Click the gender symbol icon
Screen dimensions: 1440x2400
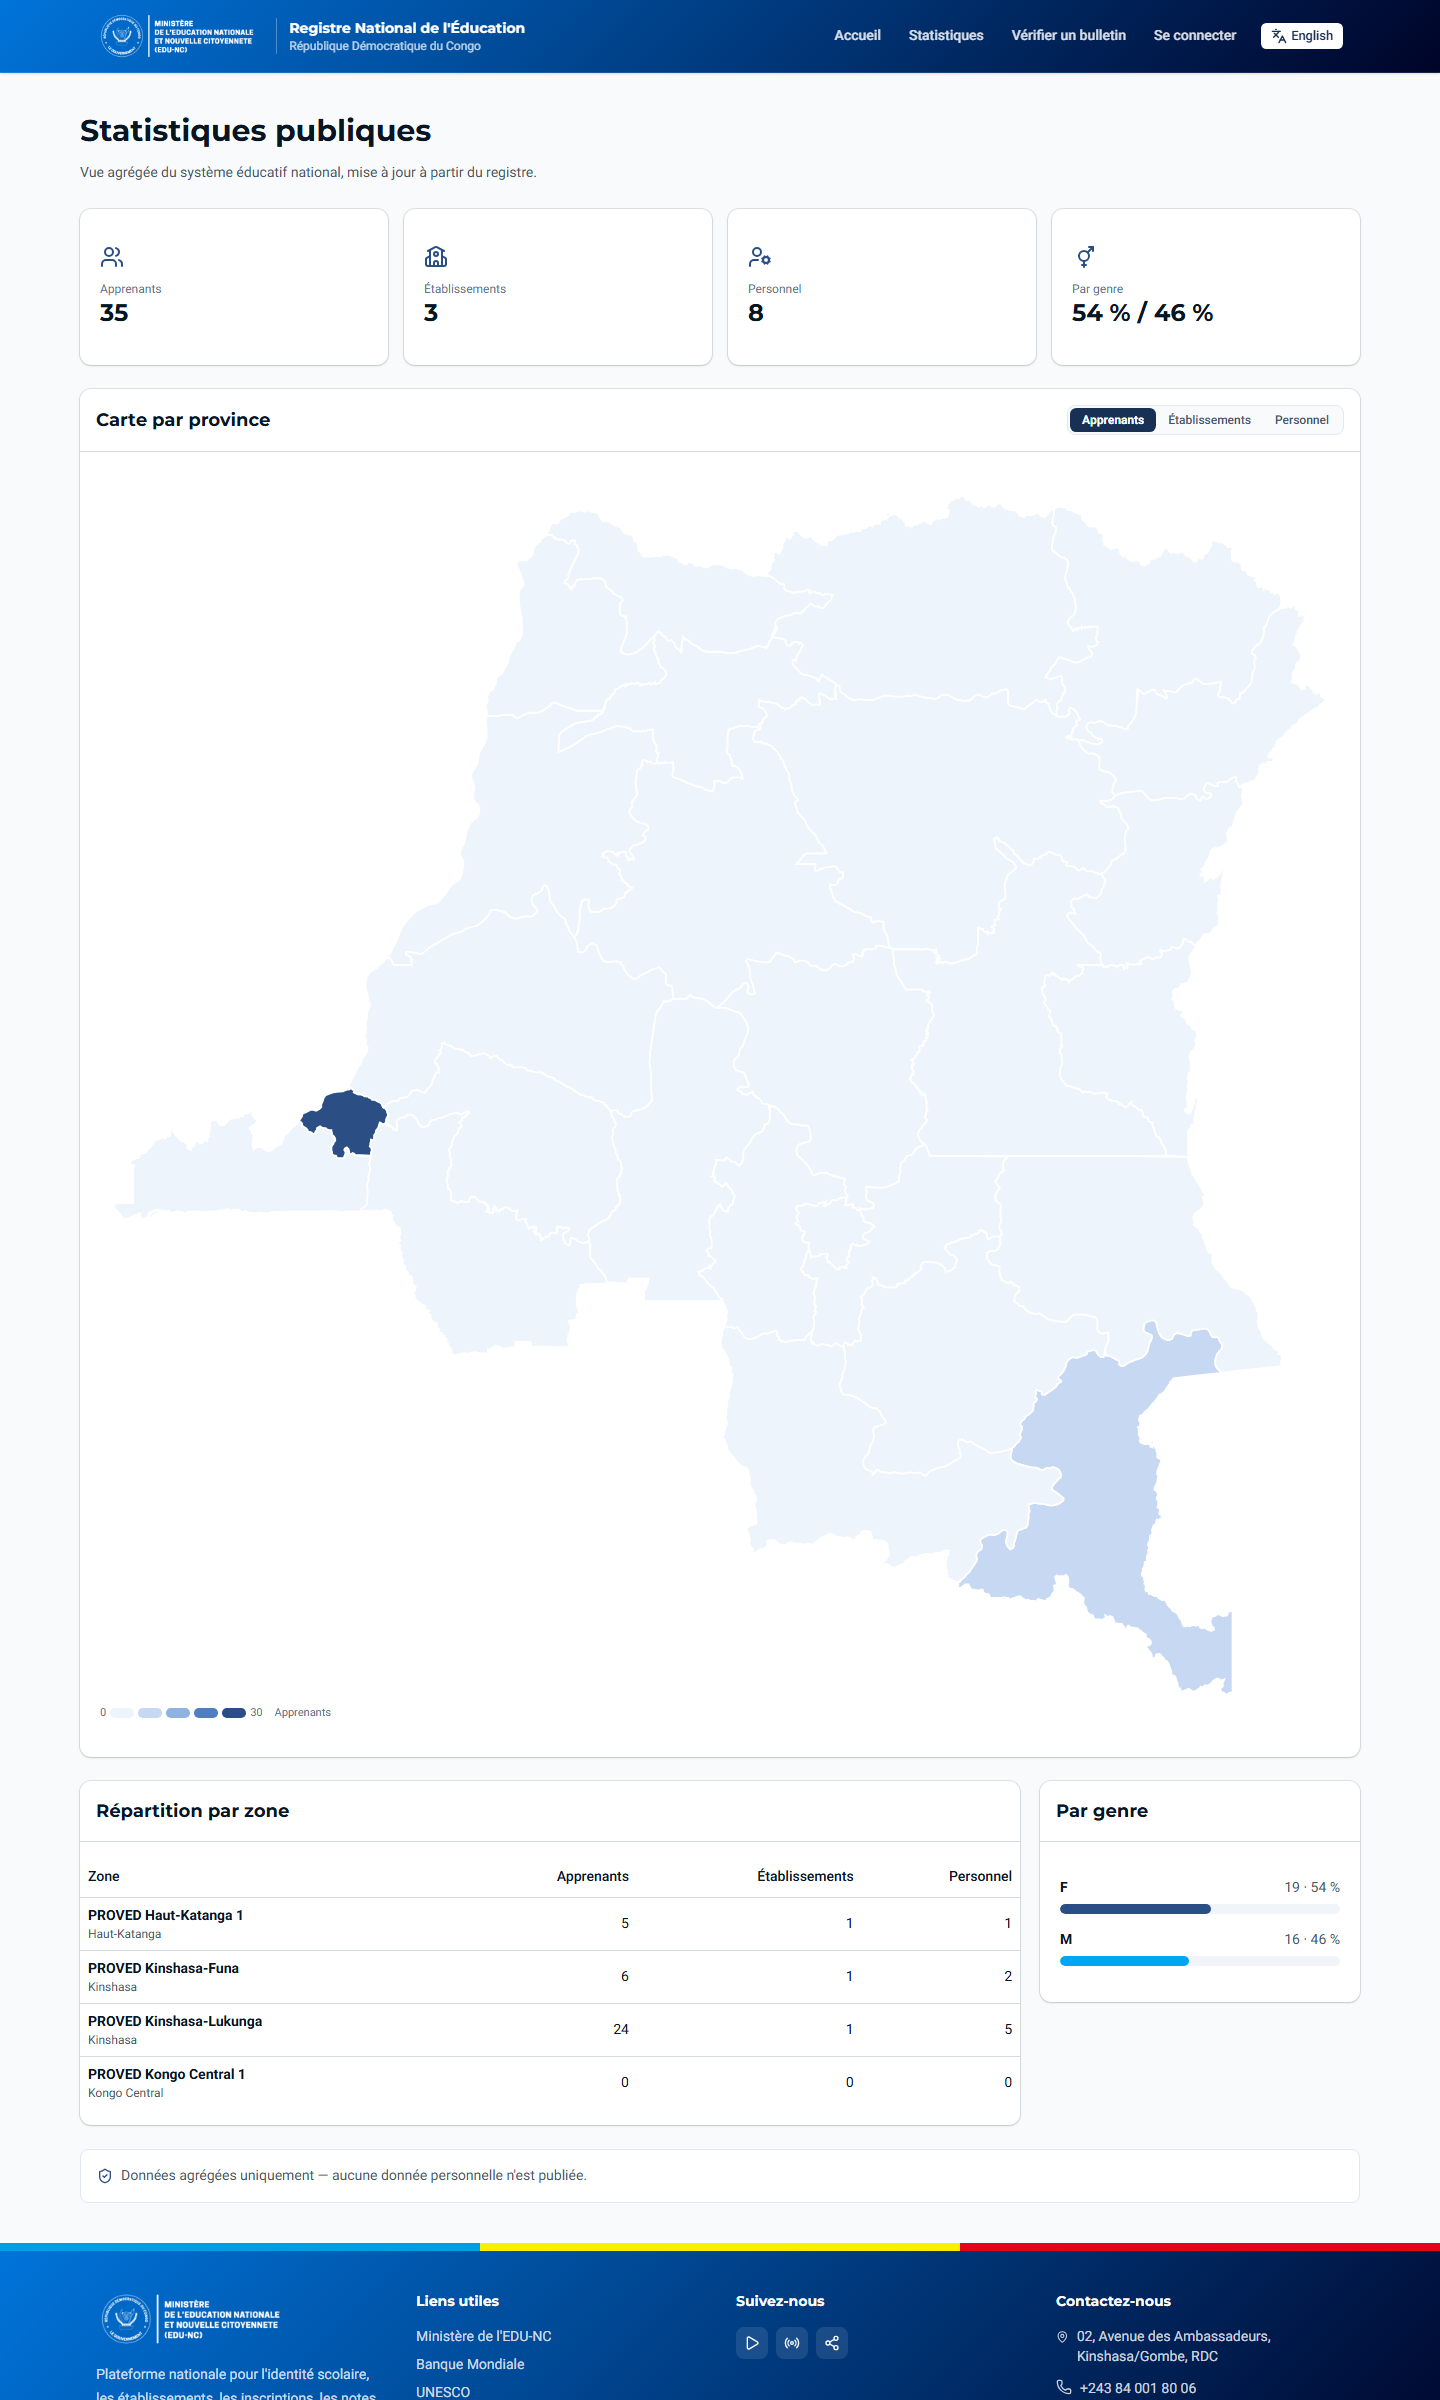coord(1085,257)
